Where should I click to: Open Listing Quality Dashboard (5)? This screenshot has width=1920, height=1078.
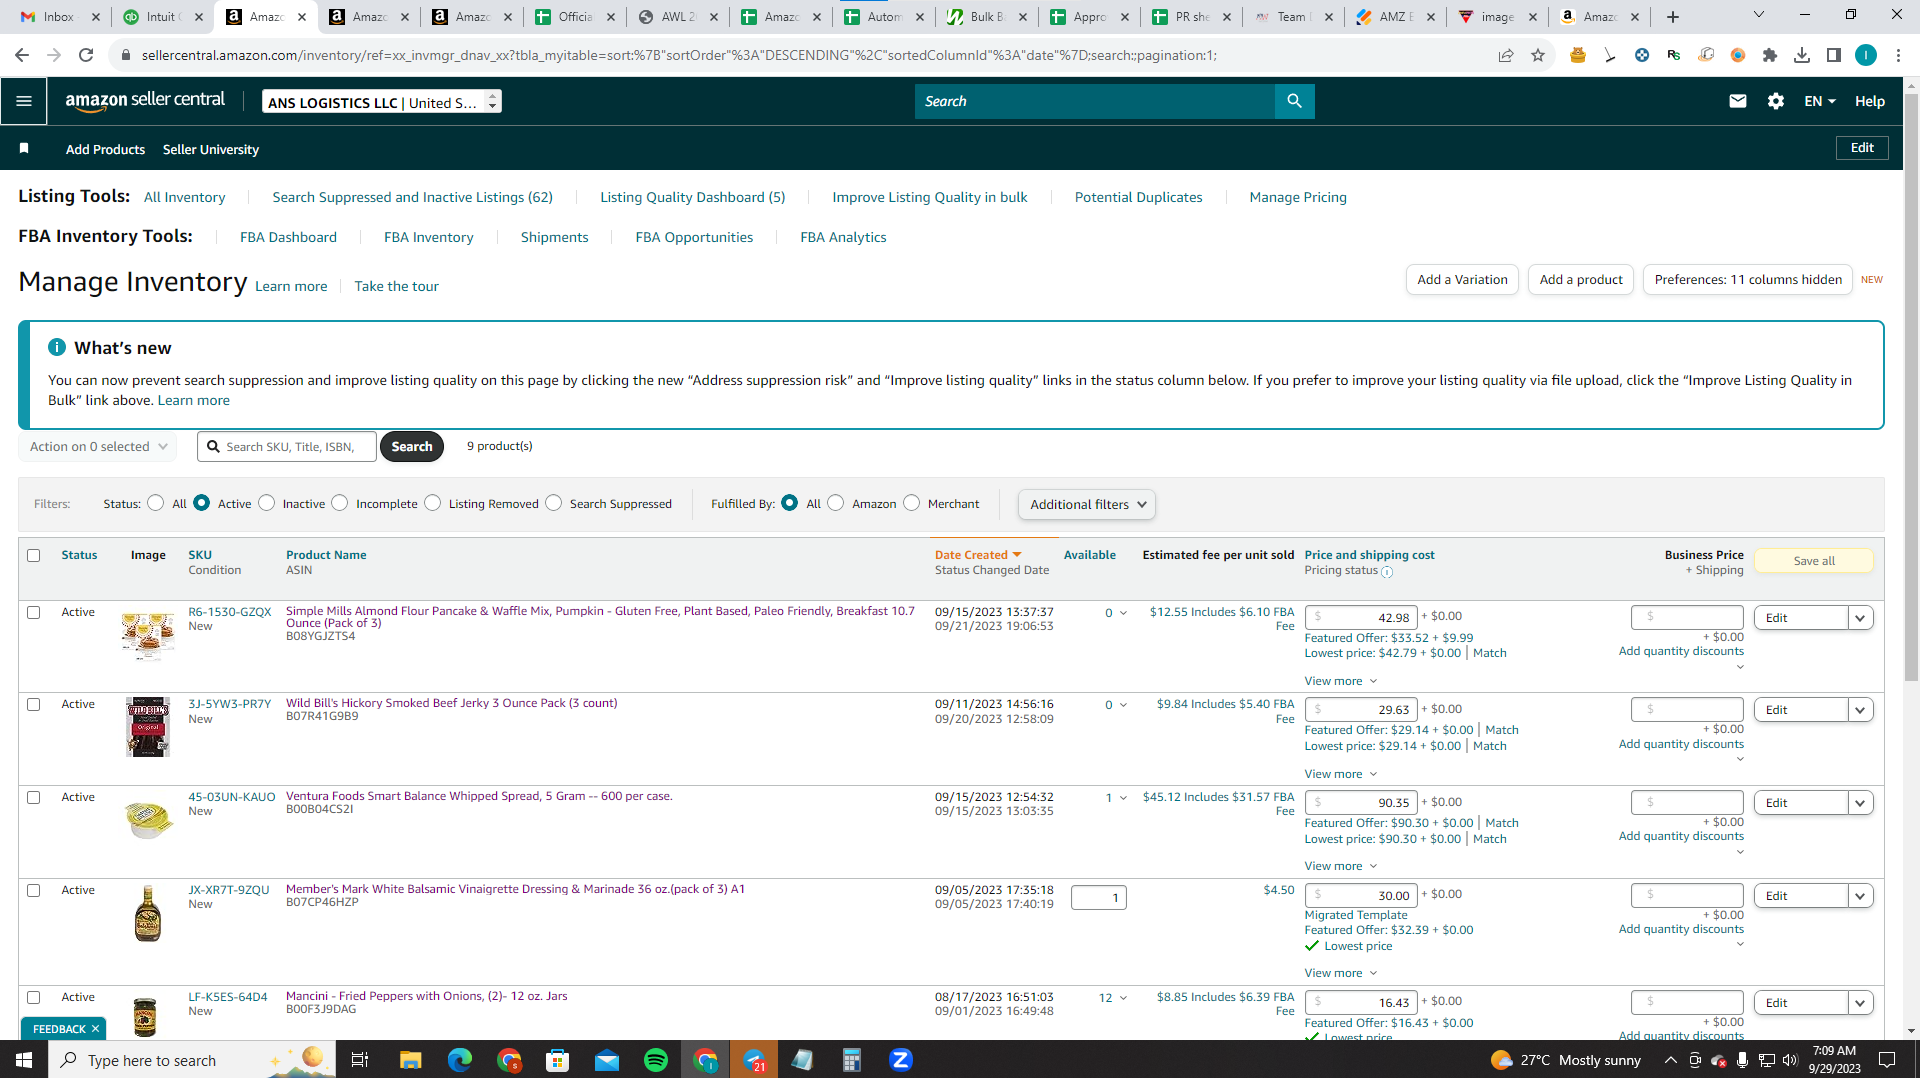tap(693, 197)
